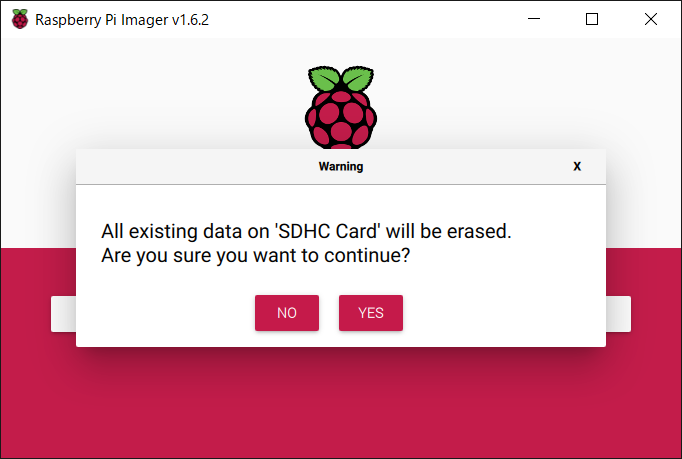
Task: Maximize the Raspberry Pi Imager window
Action: point(592,19)
